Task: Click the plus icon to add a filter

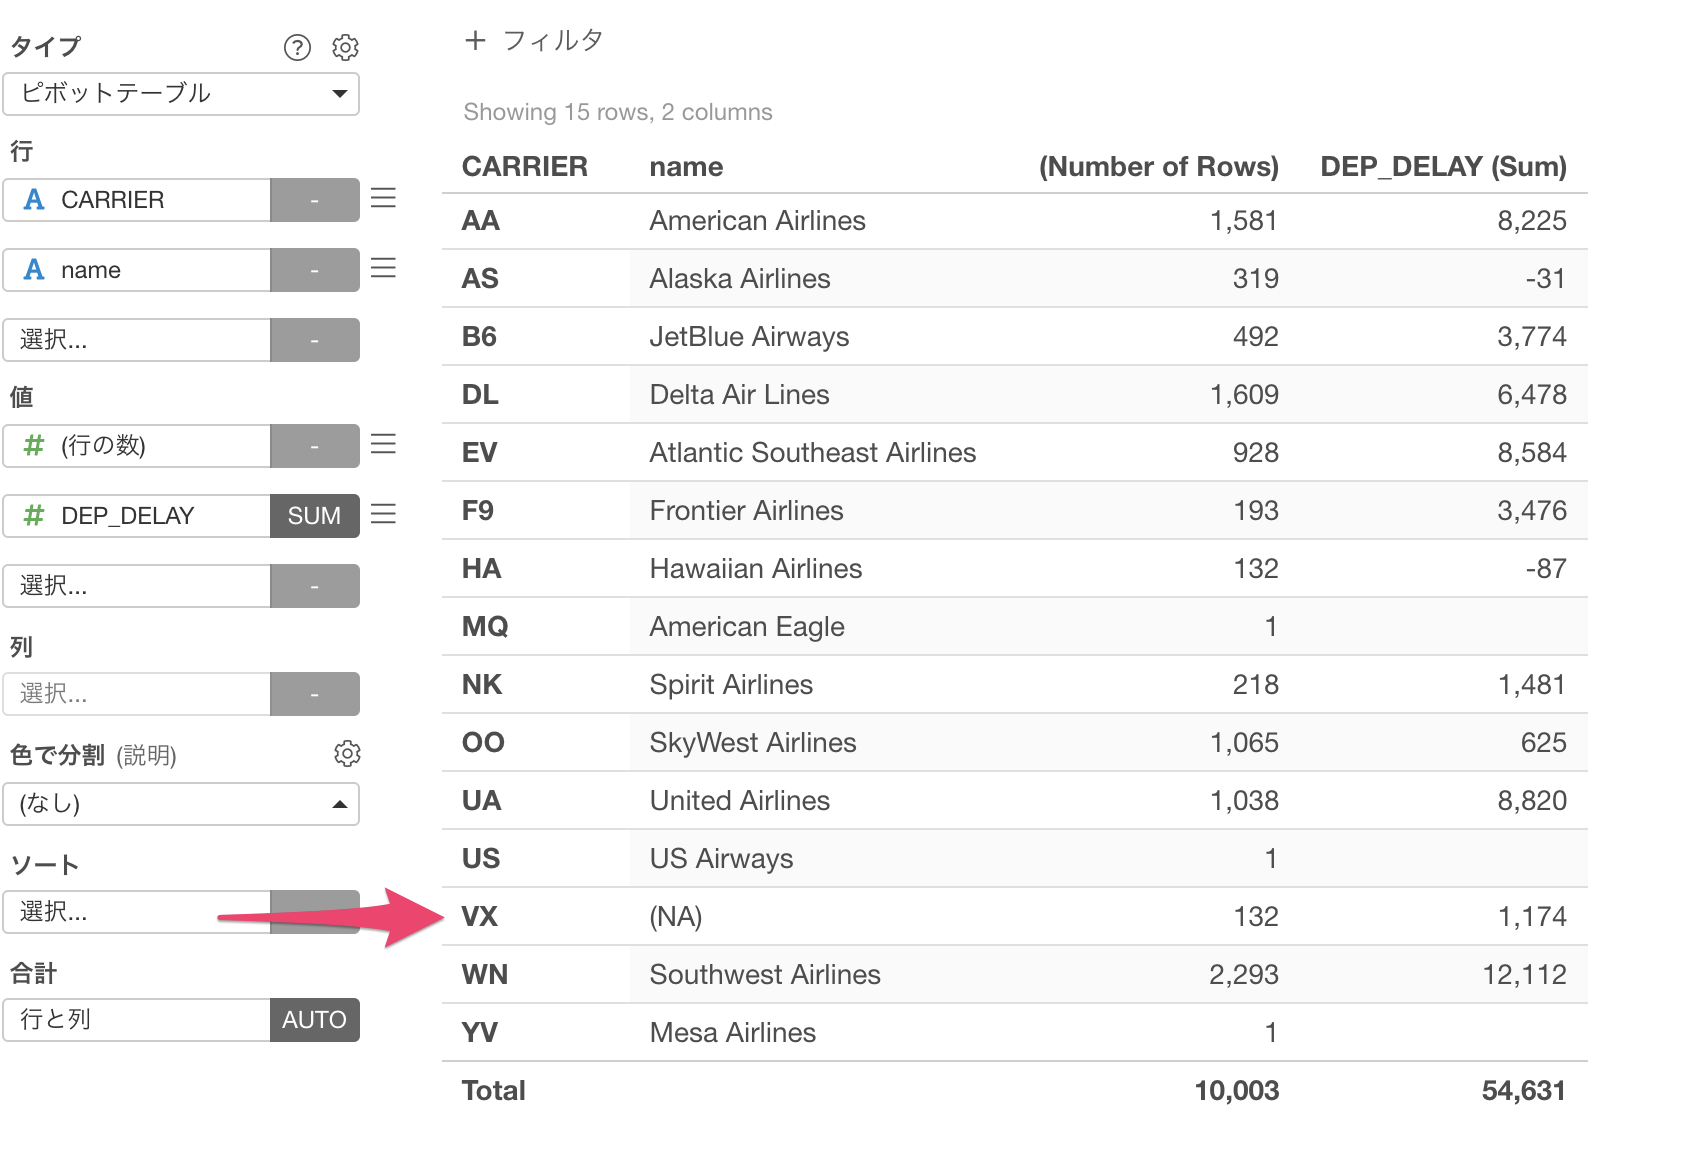Action: click(x=475, y=41)
